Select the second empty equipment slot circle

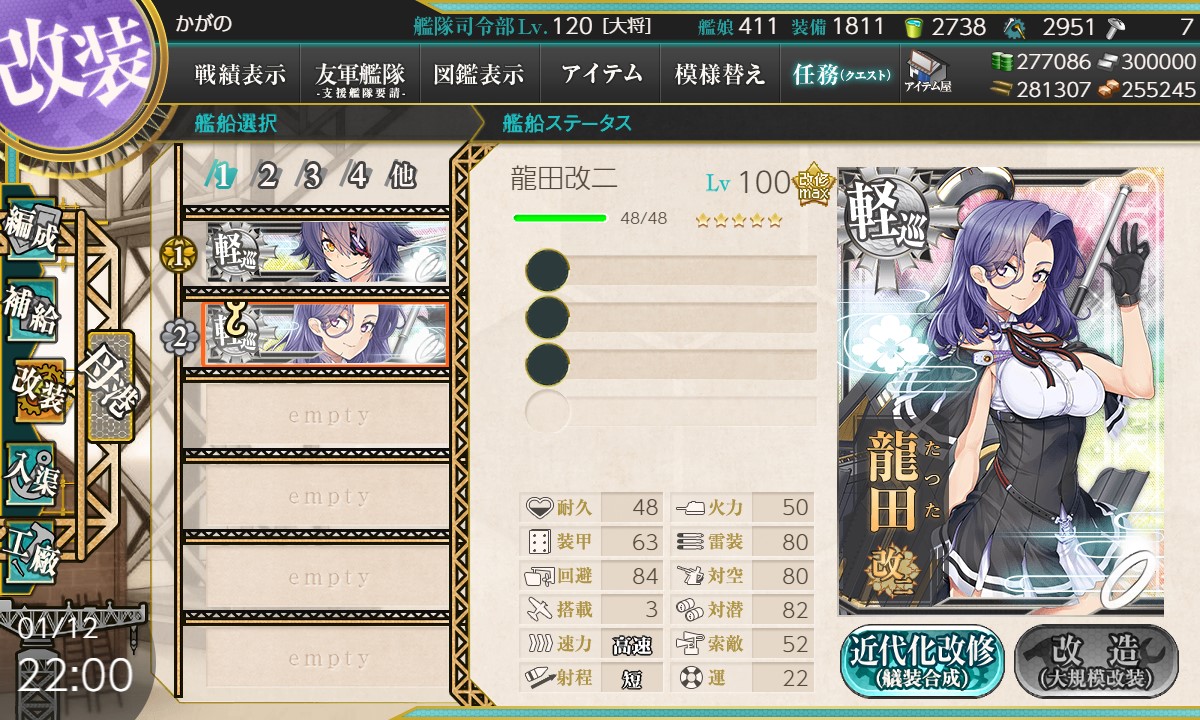[547, 317]
